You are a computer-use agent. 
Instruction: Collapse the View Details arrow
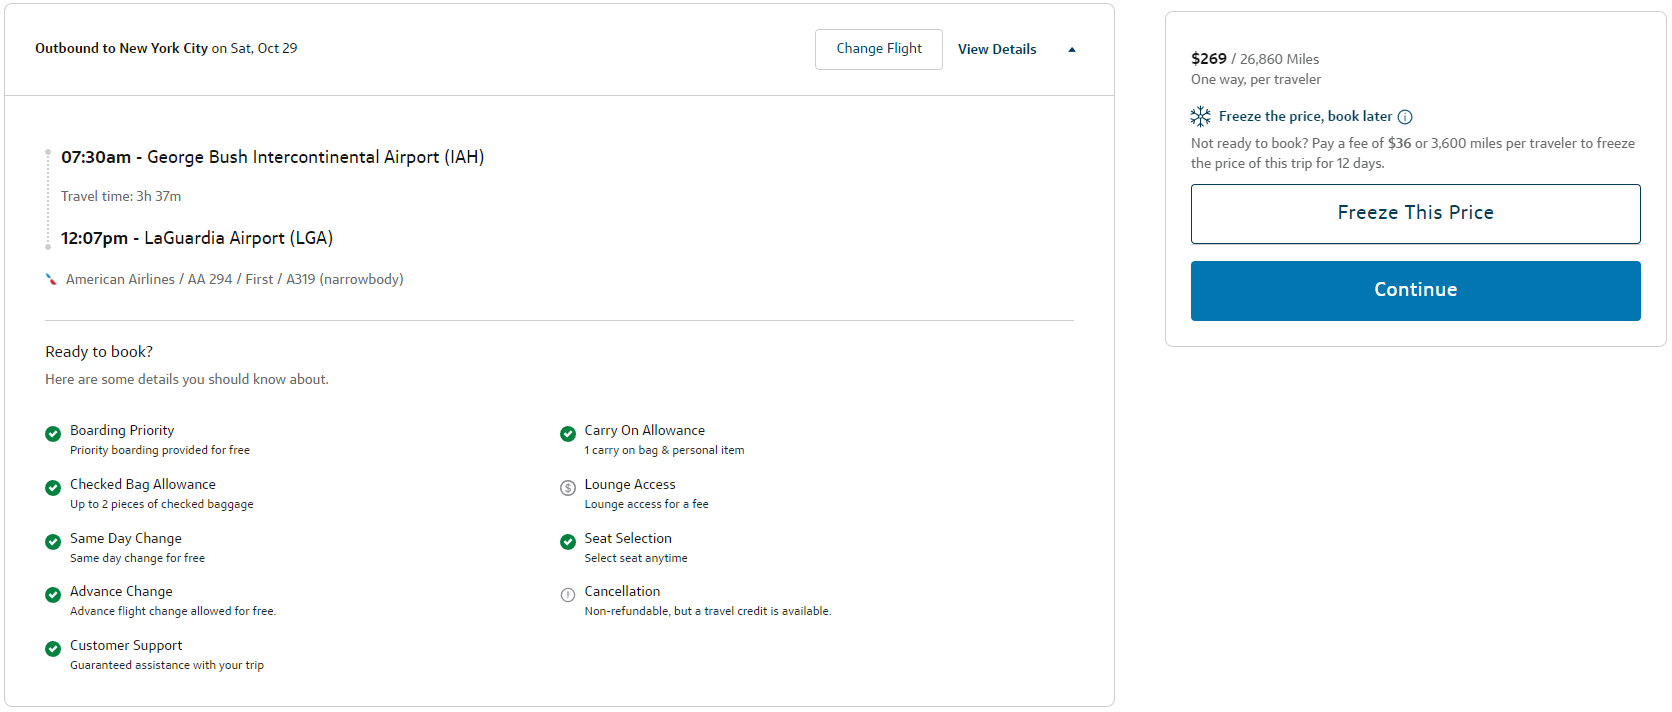(x=1072, y=50)
